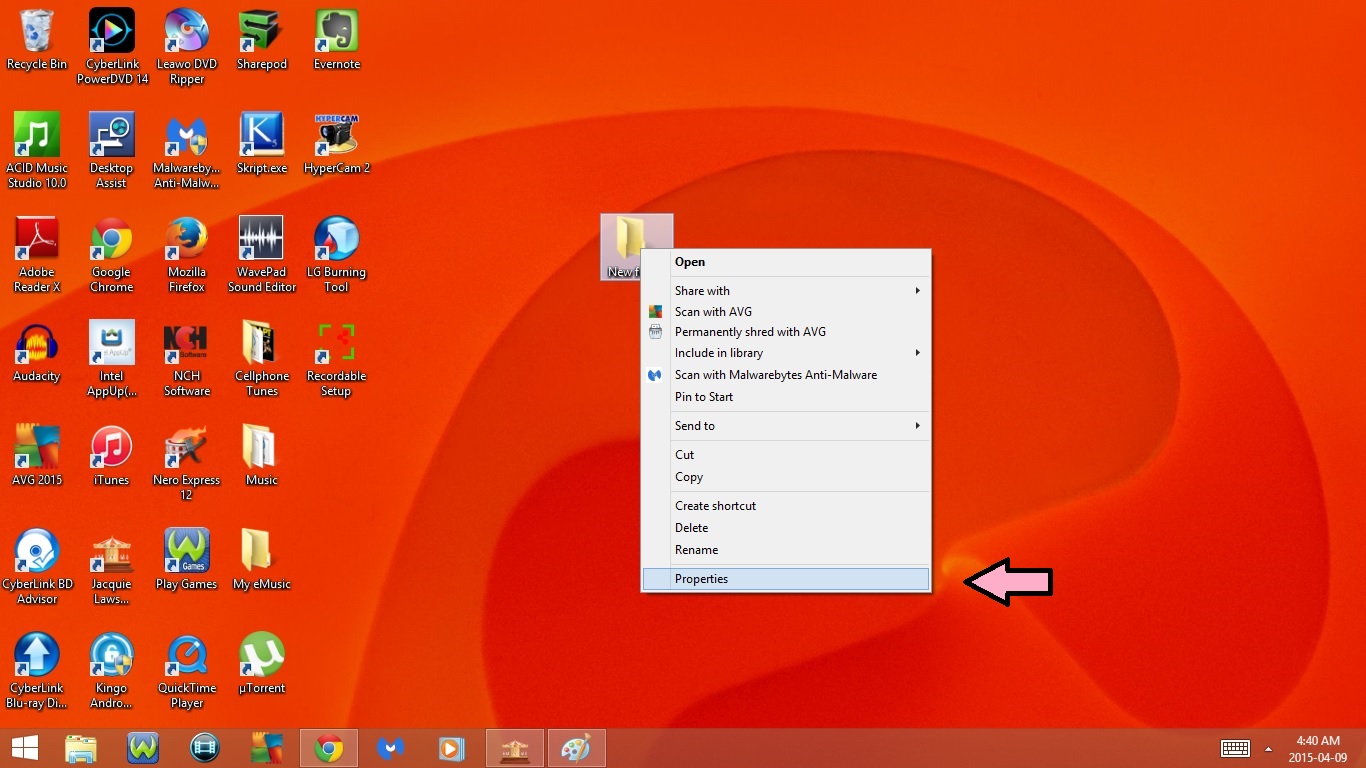Open Malwarebytes from the taskbar
This screenshot has height=768, width=1366.
coord(390,748)
